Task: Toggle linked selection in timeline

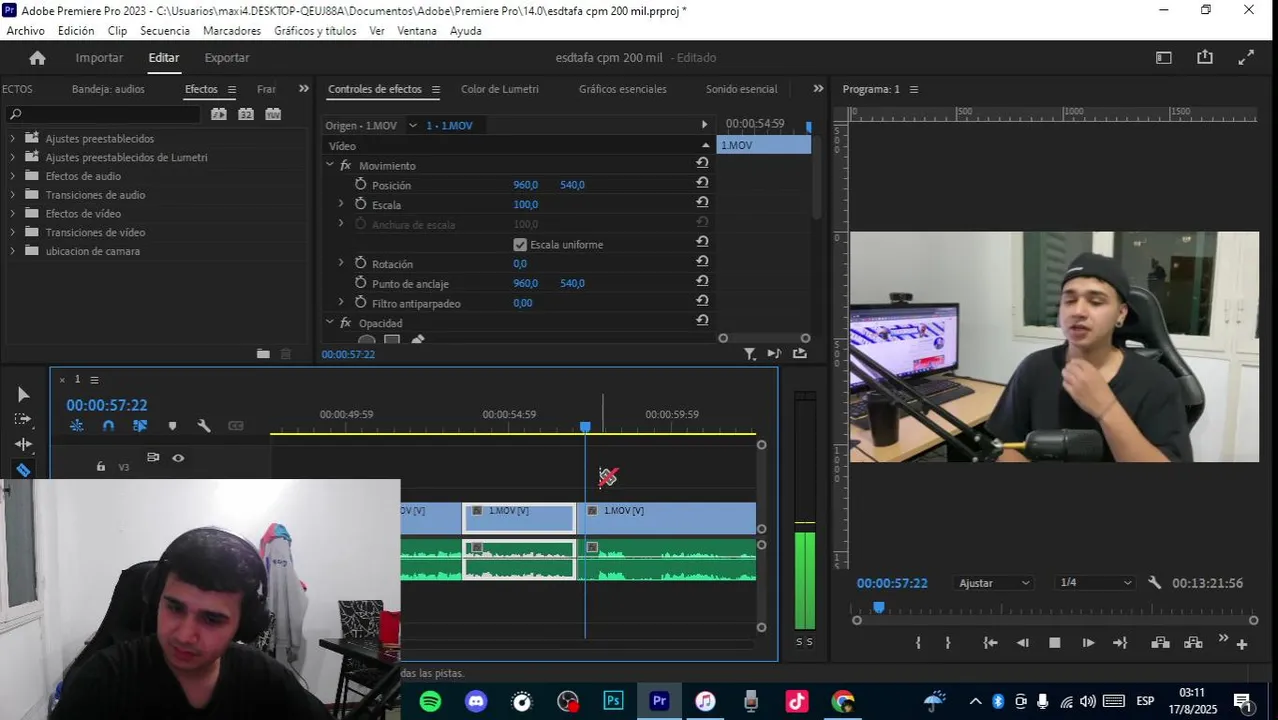Action: pos(140,426)
